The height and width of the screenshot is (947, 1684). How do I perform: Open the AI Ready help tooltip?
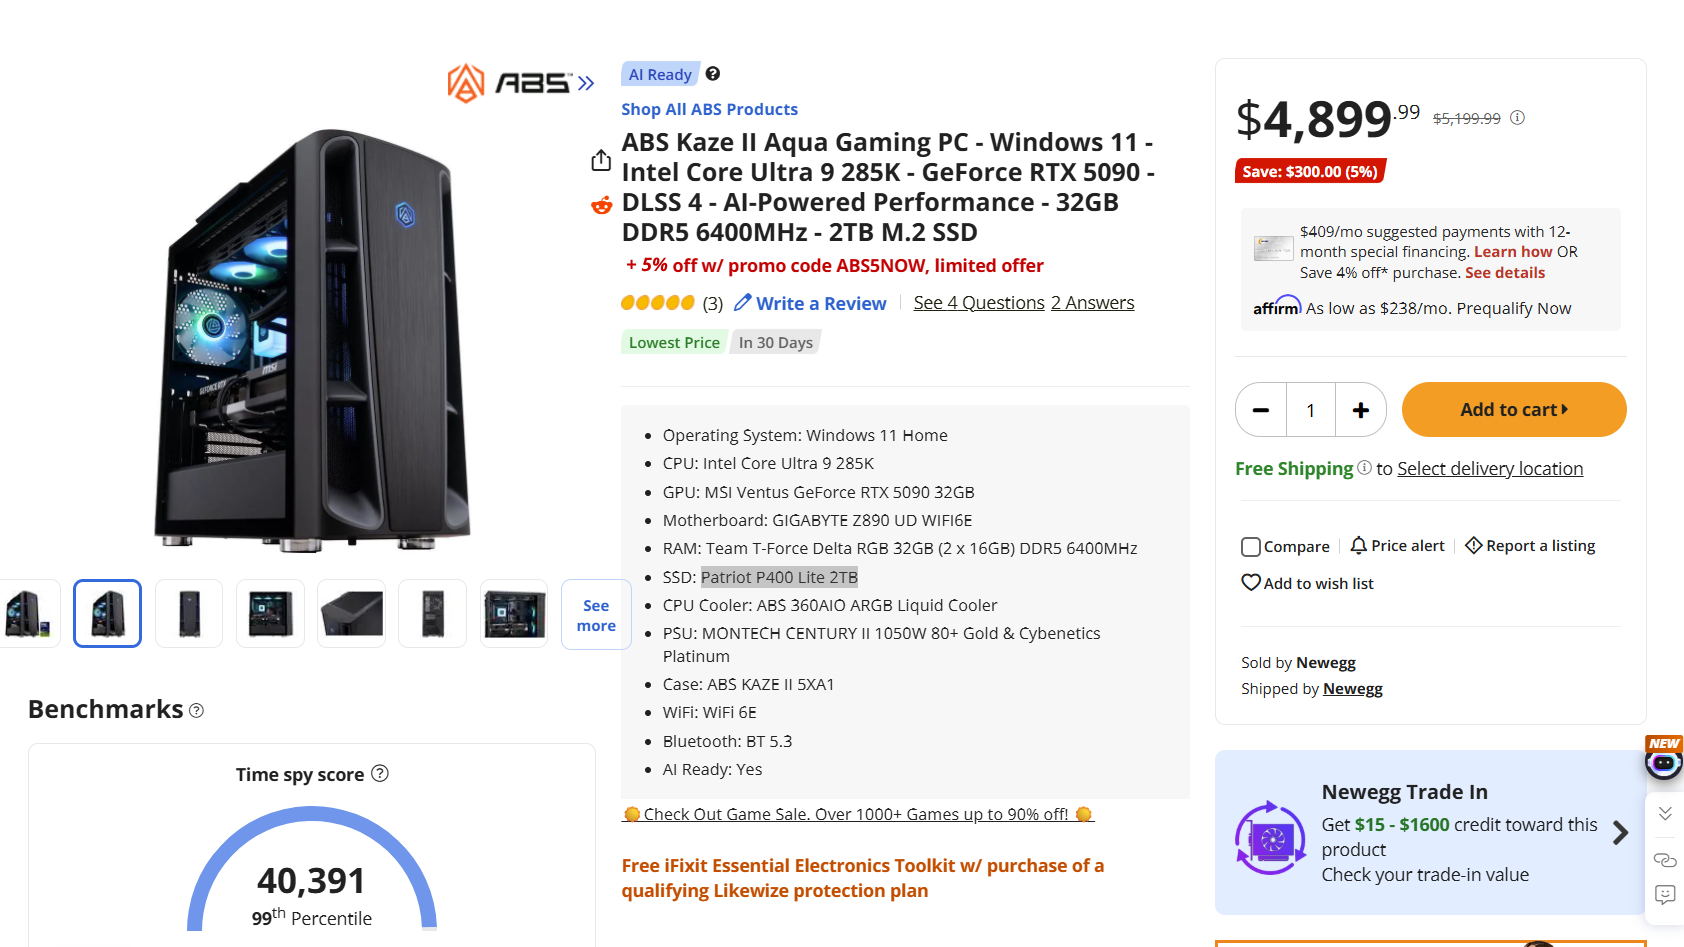click(712, 73)
